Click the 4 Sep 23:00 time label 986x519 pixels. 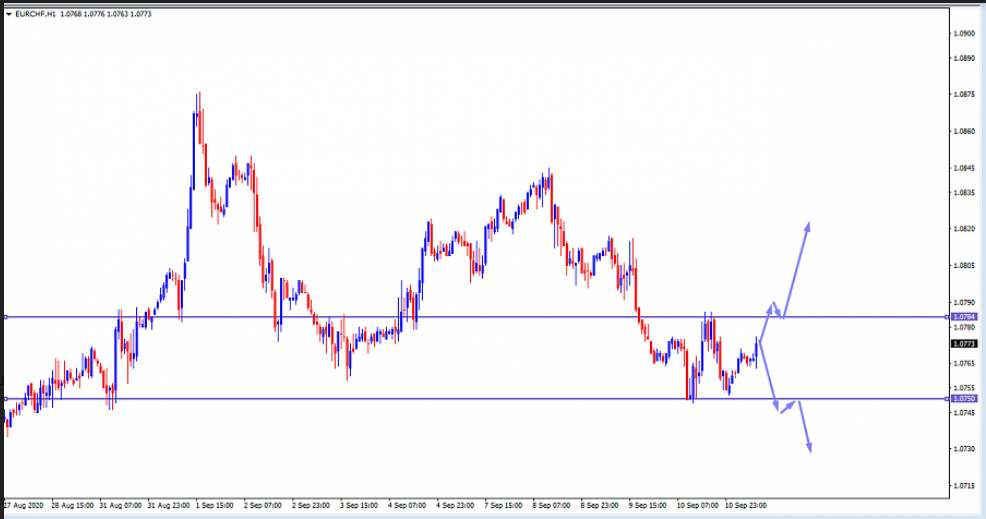click(x=455, y=505)
